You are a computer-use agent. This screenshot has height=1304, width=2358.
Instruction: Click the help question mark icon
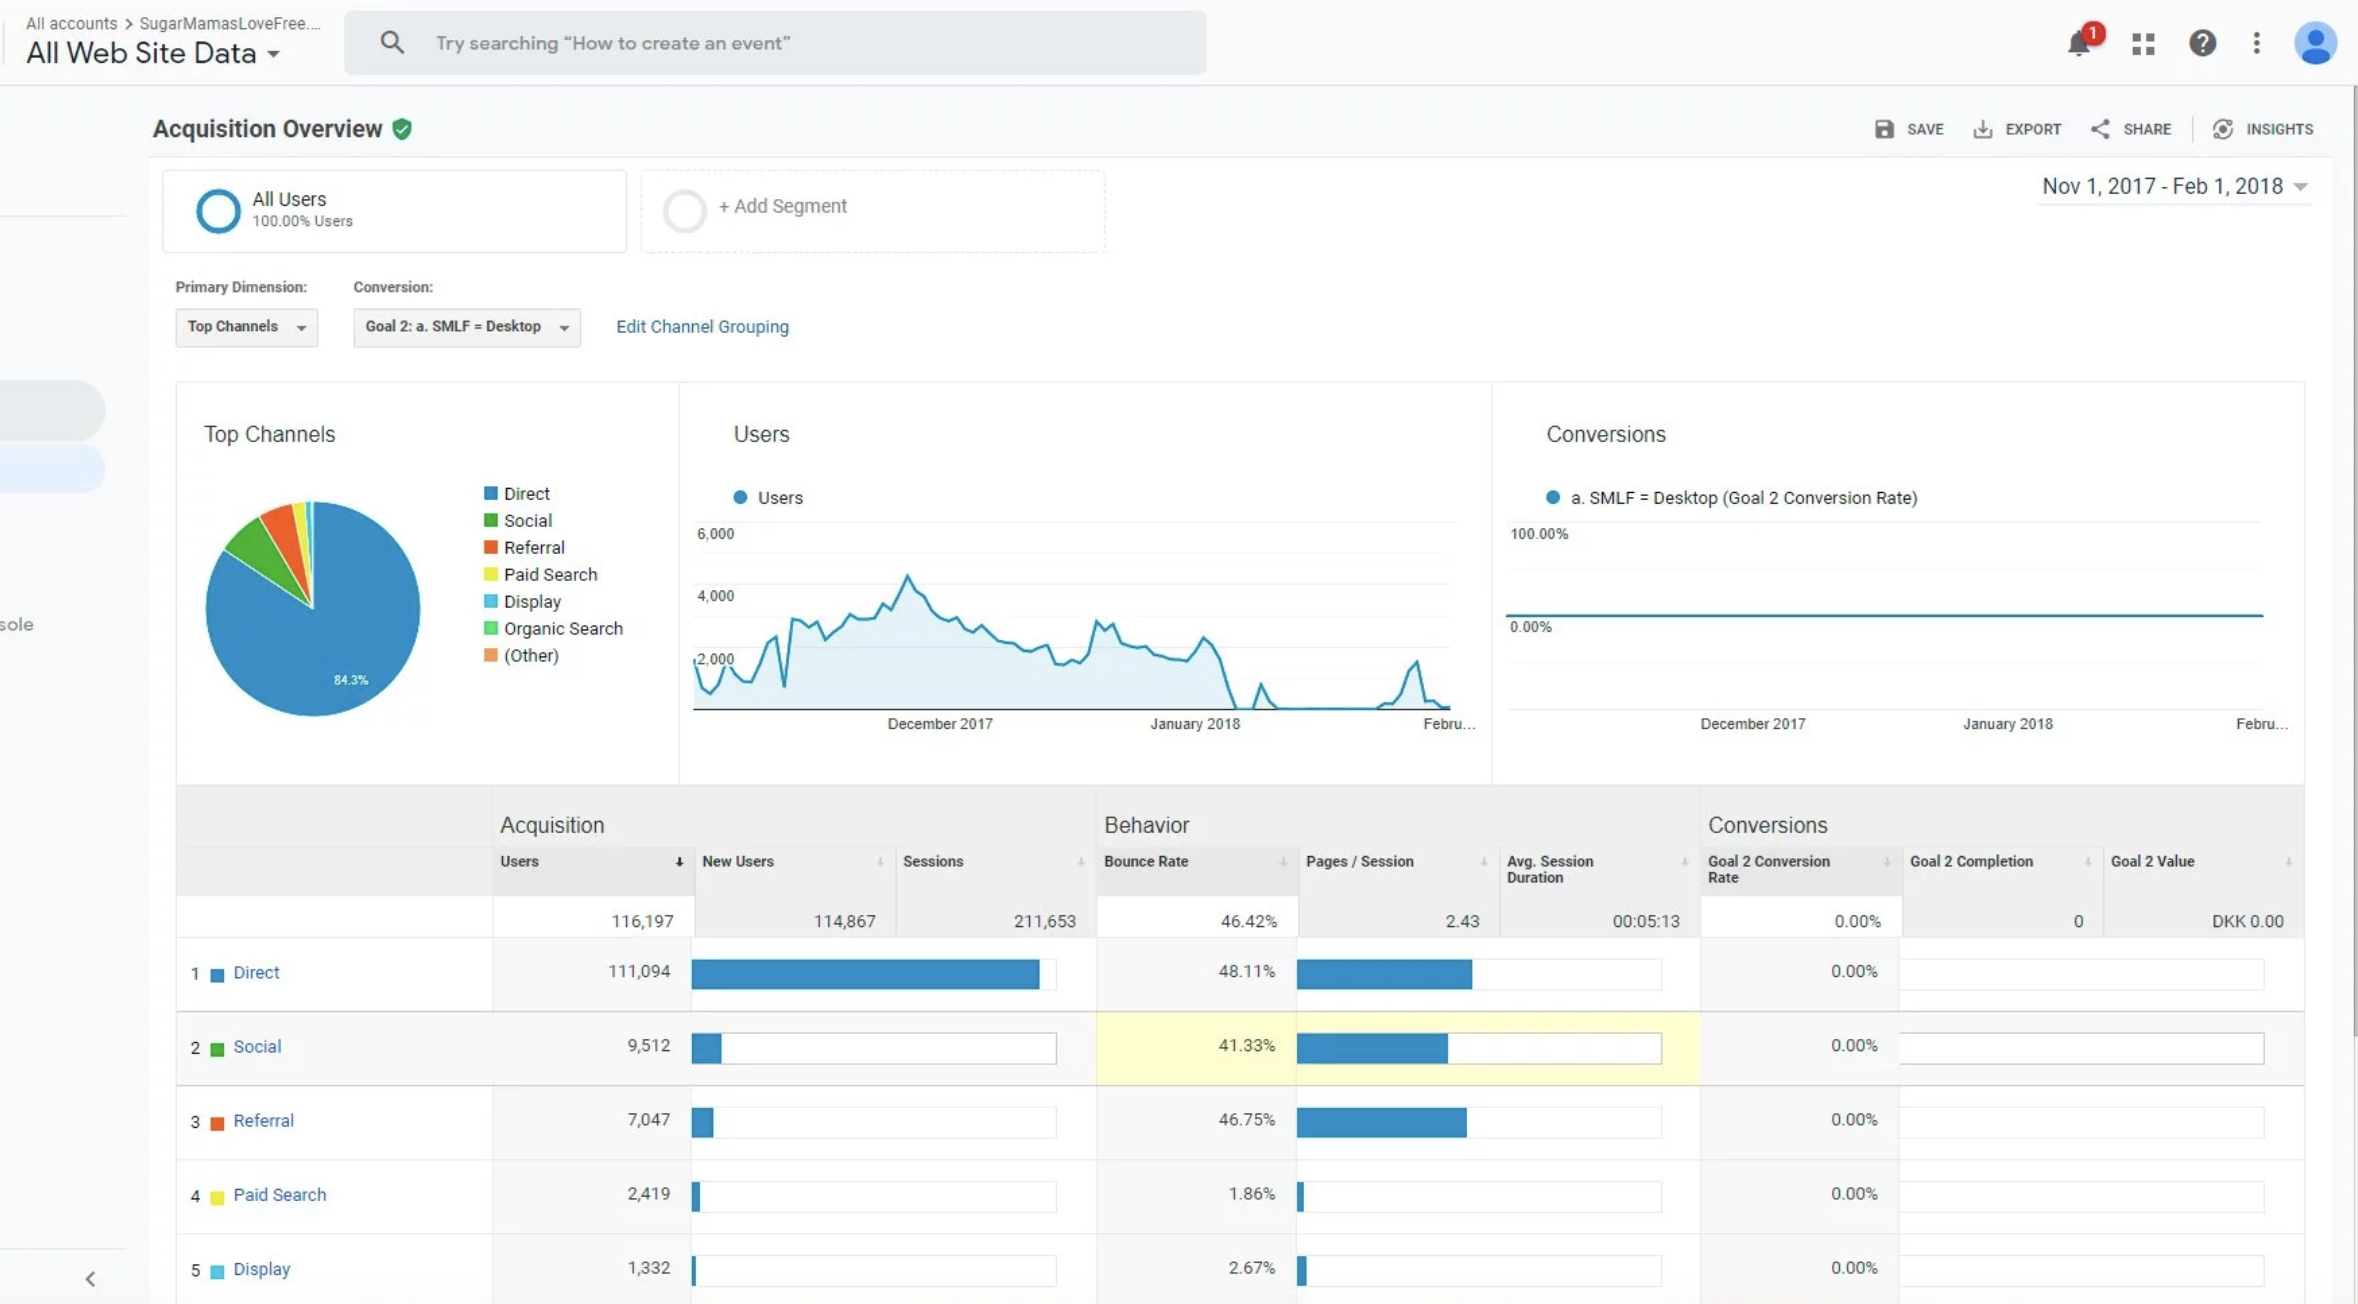point(2201,43)
